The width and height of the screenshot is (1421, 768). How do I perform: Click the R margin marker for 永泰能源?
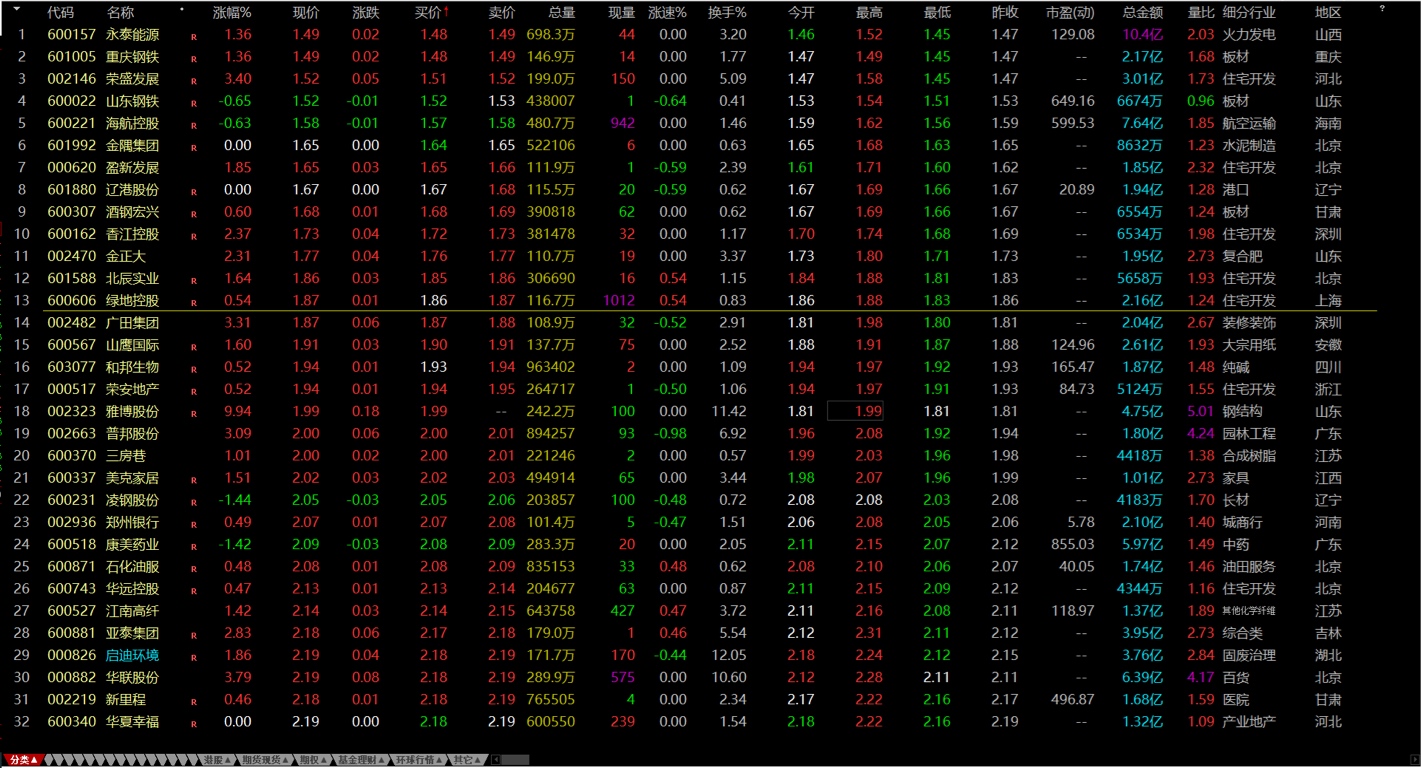pyautogui.click(x=194, y=36)
